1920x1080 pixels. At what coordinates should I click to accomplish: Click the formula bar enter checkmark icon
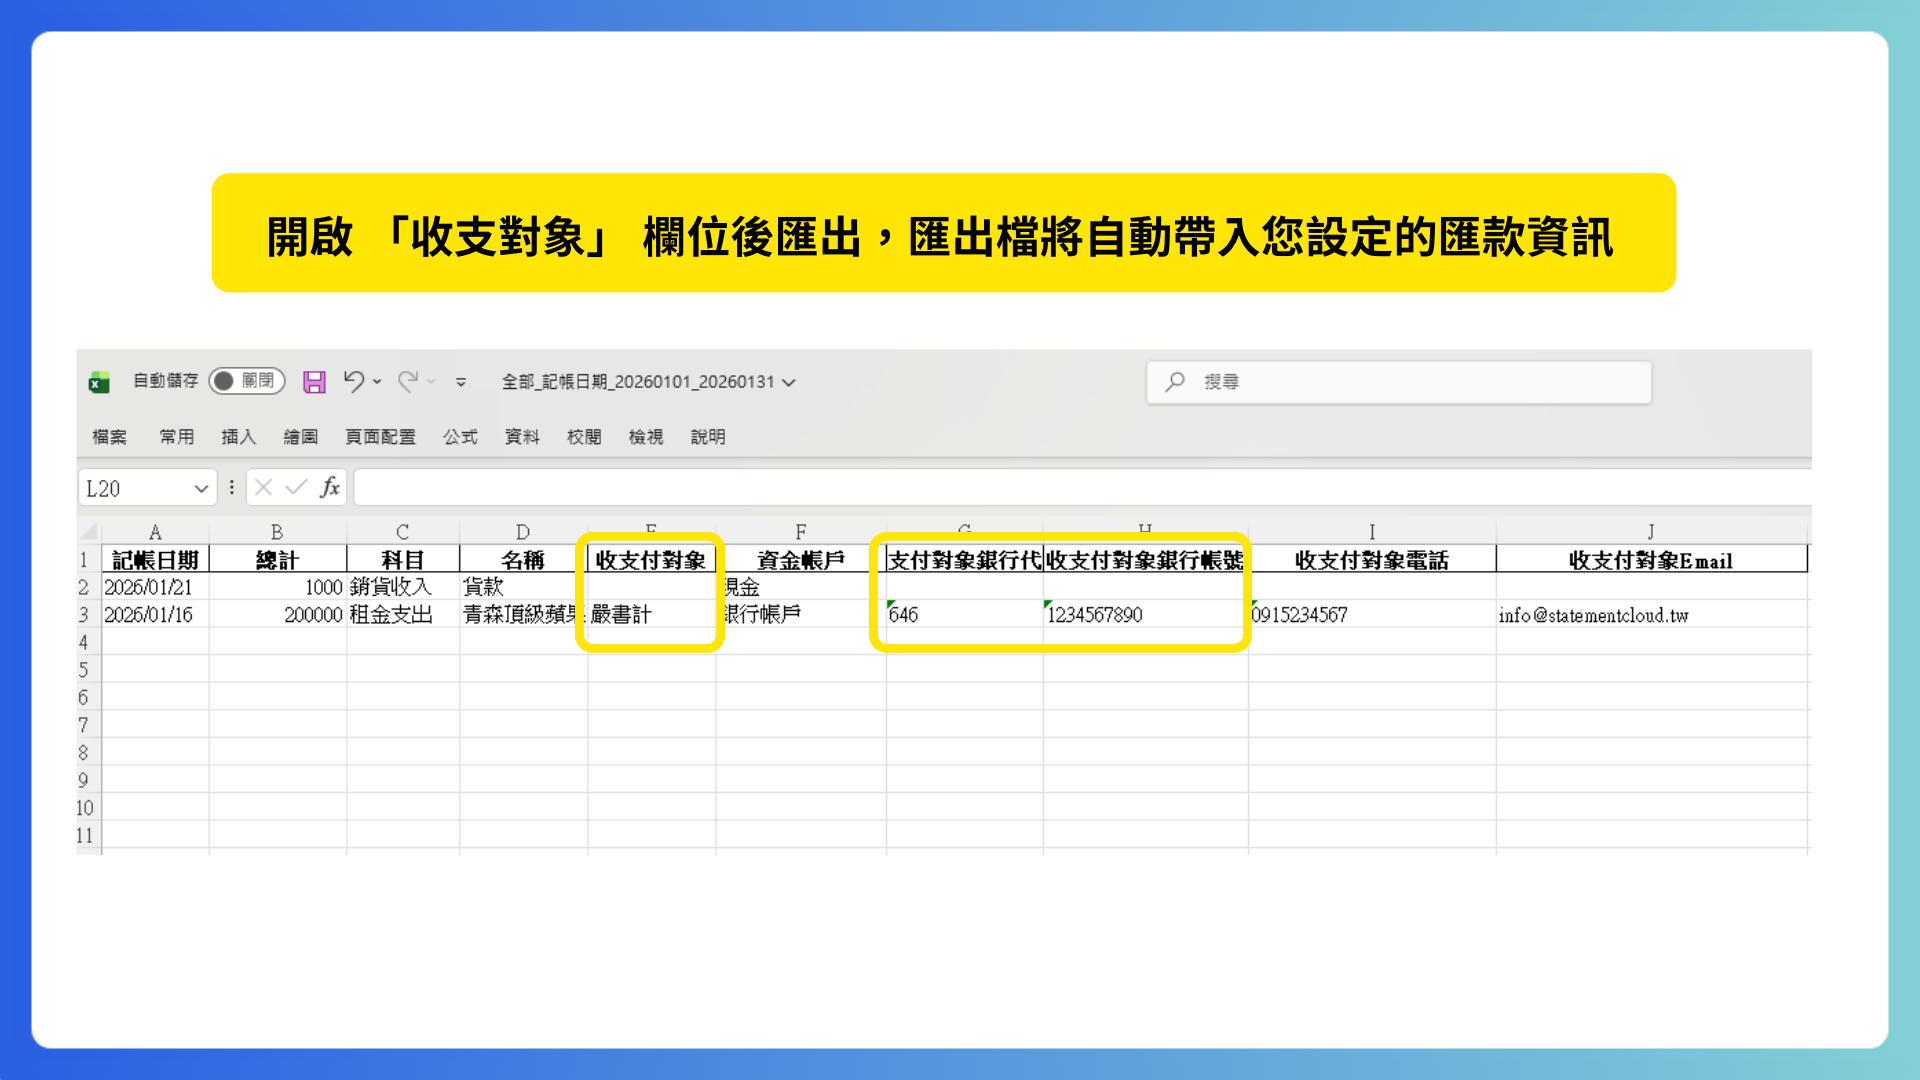coord(296,487)
